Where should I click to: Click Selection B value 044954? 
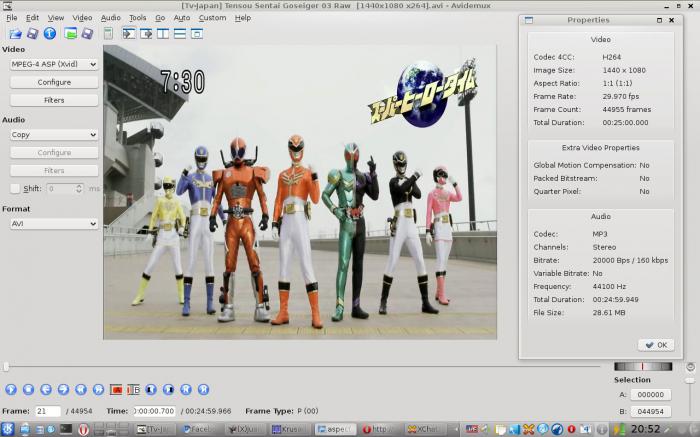point(650,412)
